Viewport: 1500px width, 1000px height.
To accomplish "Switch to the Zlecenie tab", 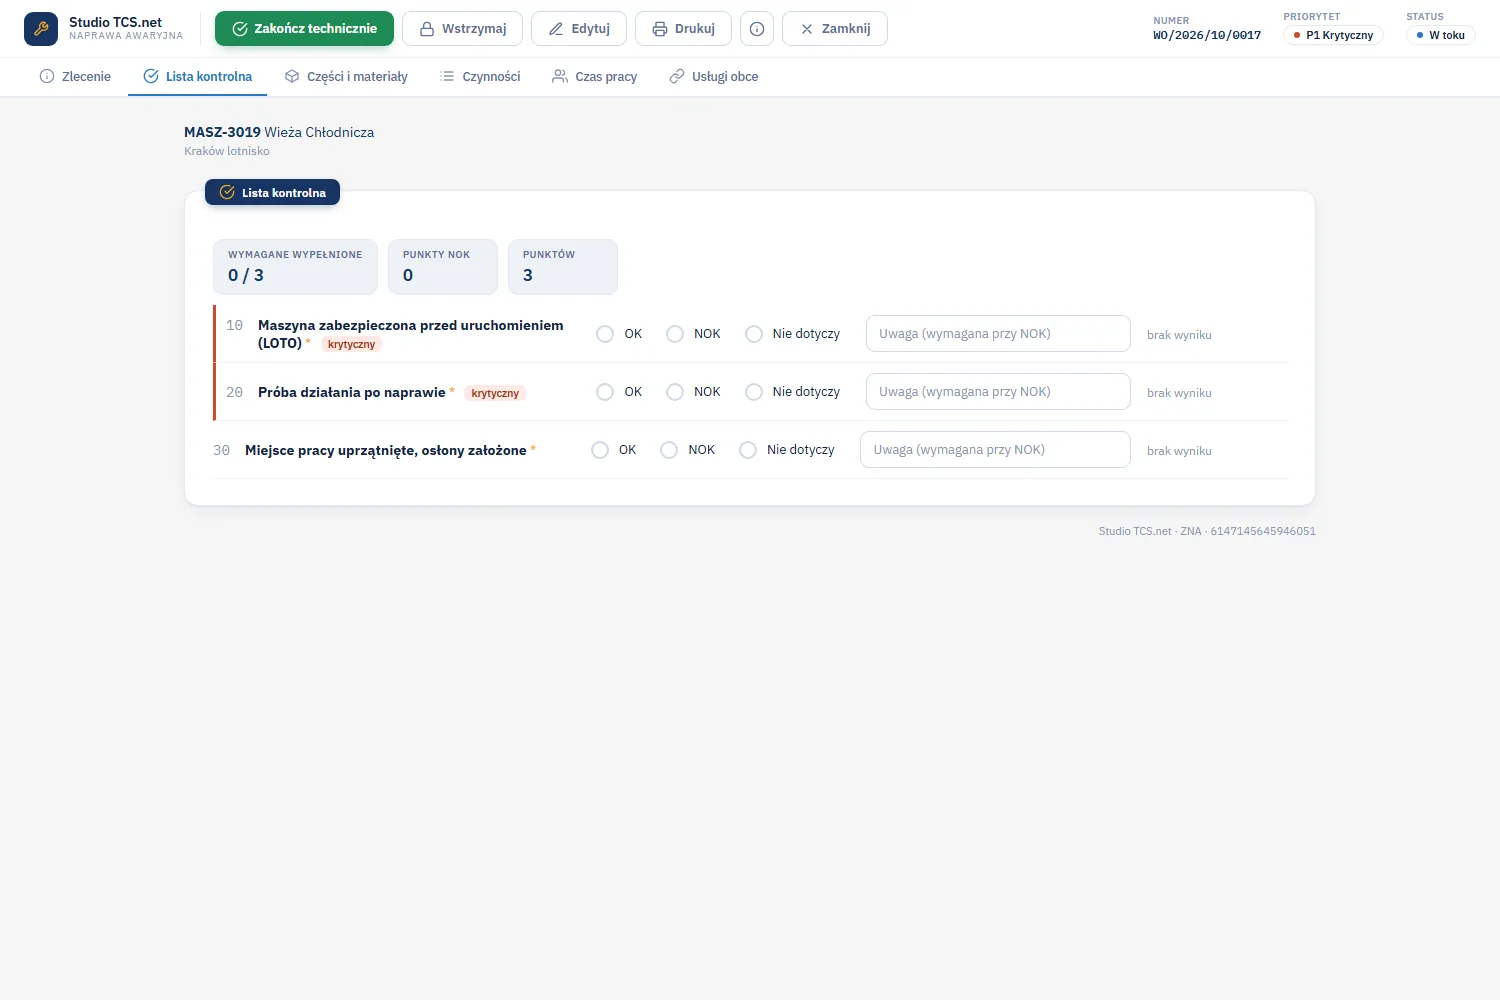I will [75, 77].
